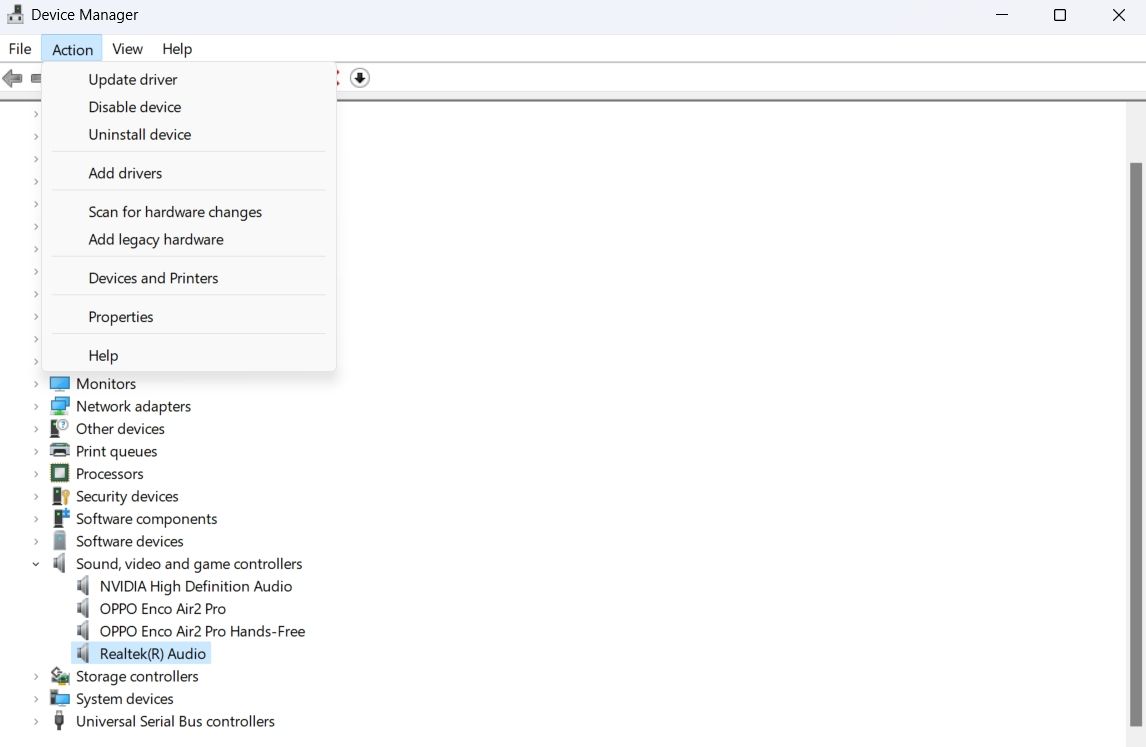
Task: Expand the Other devices category
Action: coord(36,429)
